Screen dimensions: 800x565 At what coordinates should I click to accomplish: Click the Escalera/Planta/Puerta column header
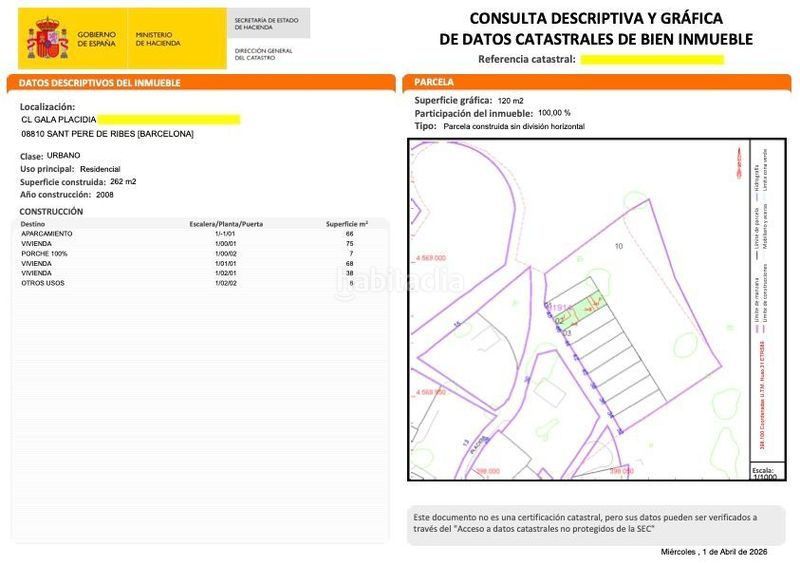tap(226, 224)
